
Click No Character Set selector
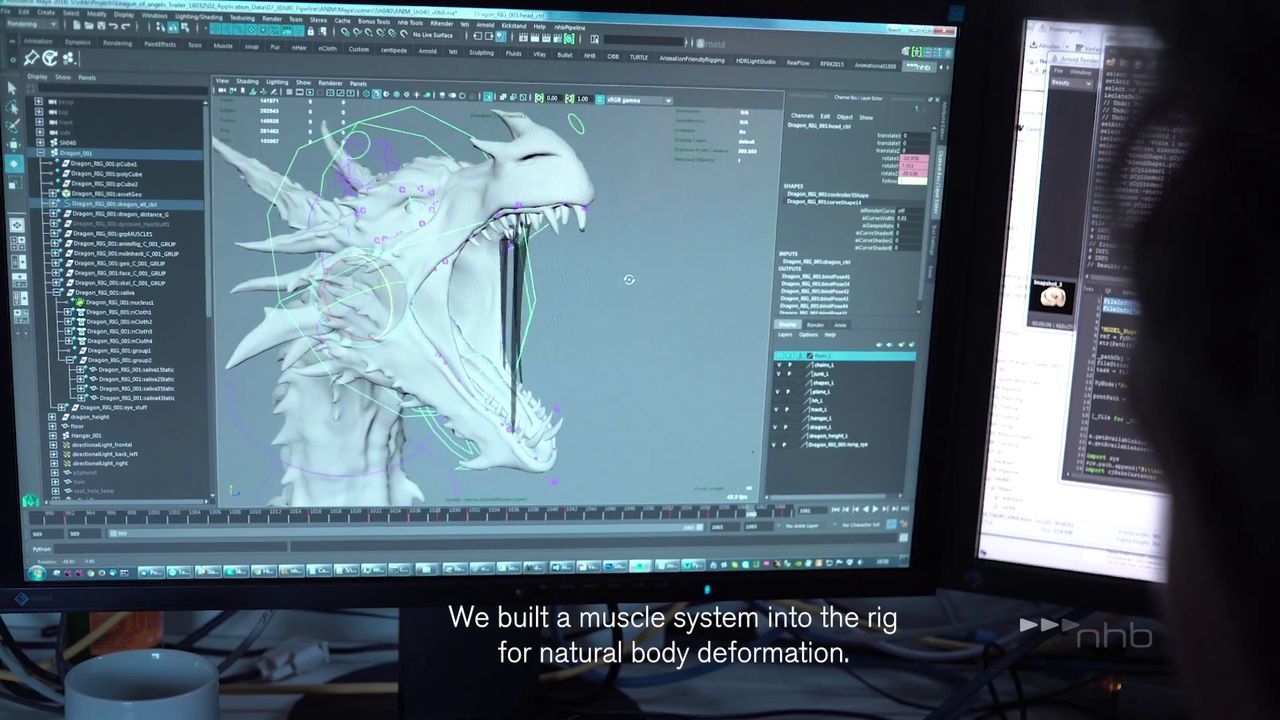coord(861,525)
